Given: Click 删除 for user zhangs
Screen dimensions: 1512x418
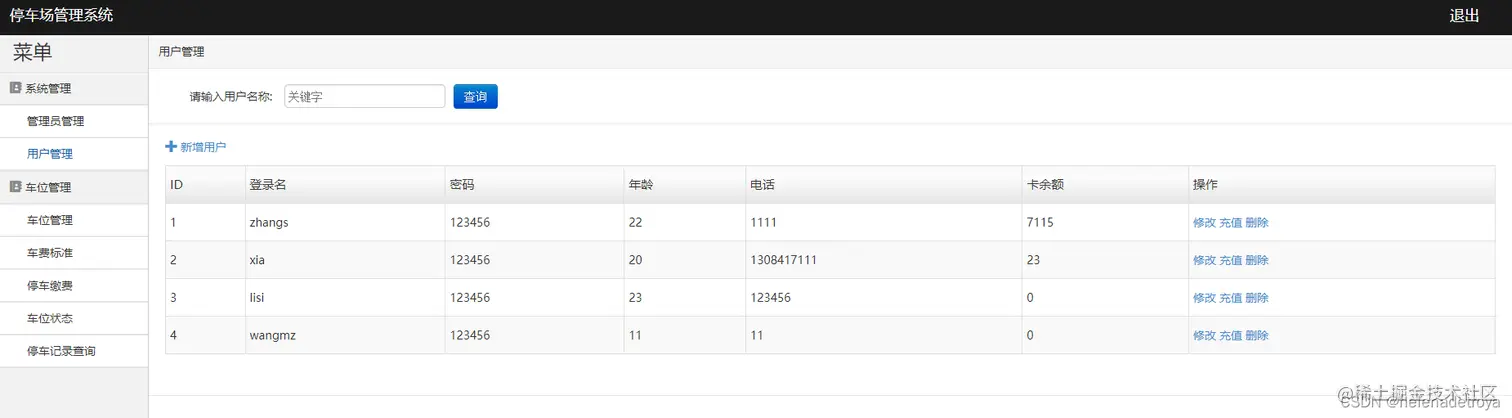Looking at the screenshot, I should click(1257, 223).
